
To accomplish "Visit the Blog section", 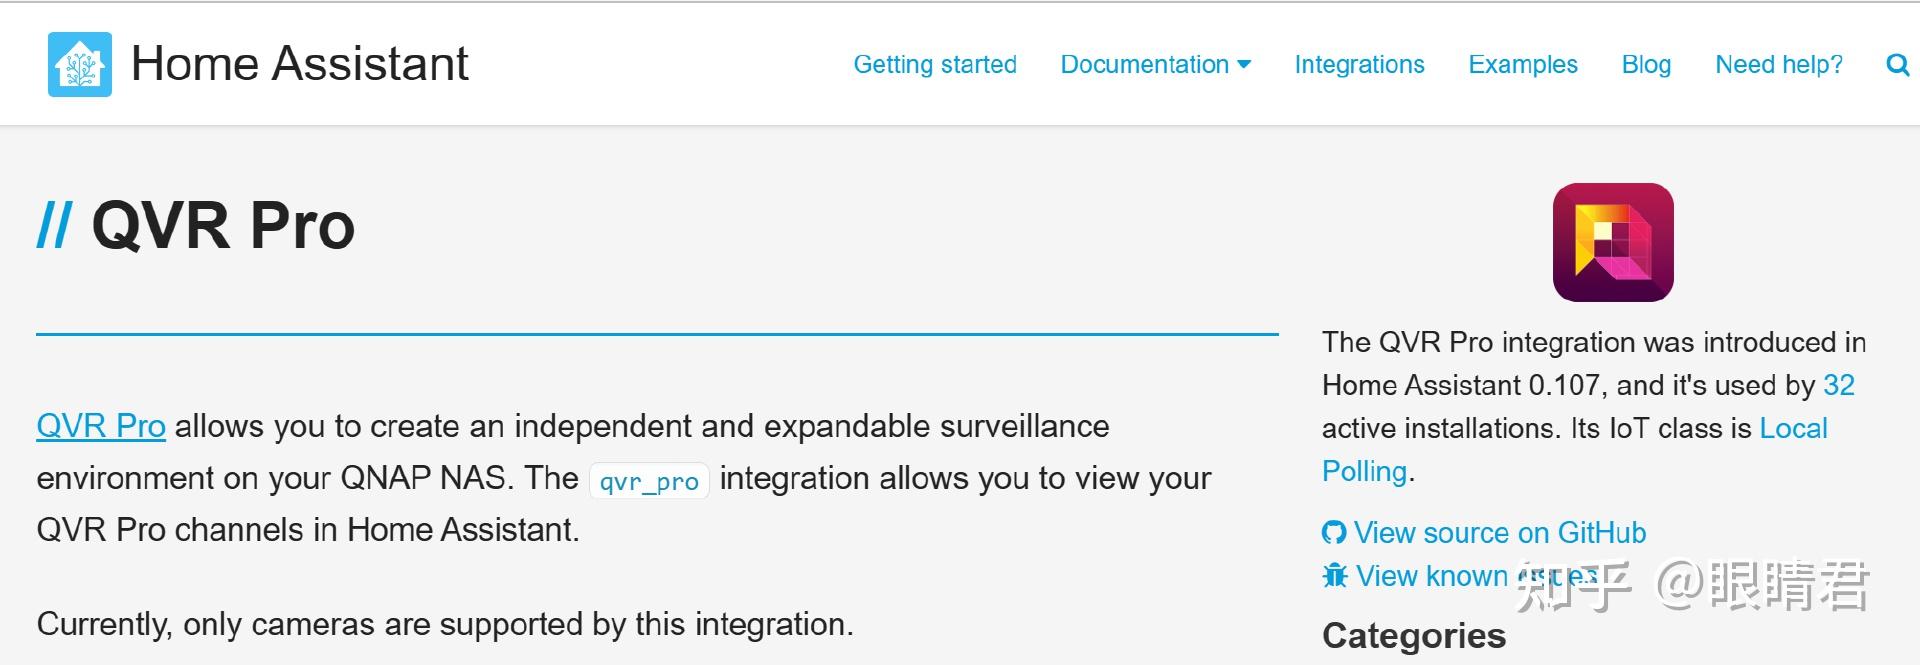I will (x=1646, y=65).
